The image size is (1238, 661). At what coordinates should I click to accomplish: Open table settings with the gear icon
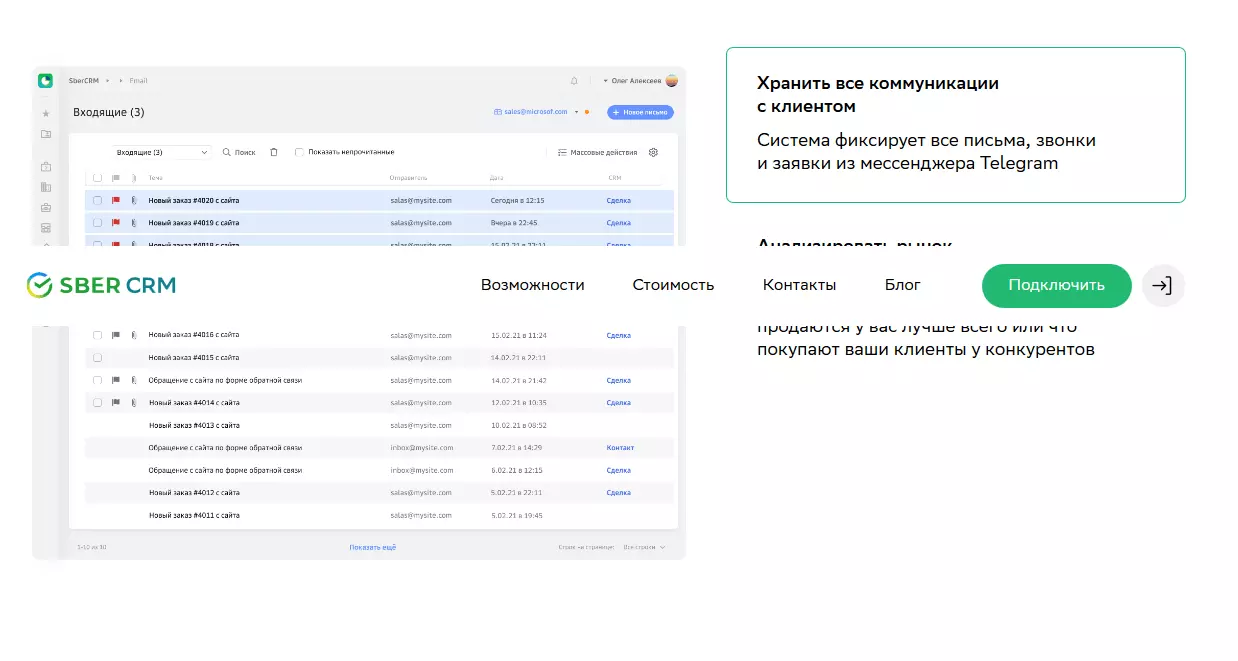click(x=653, y=152)
